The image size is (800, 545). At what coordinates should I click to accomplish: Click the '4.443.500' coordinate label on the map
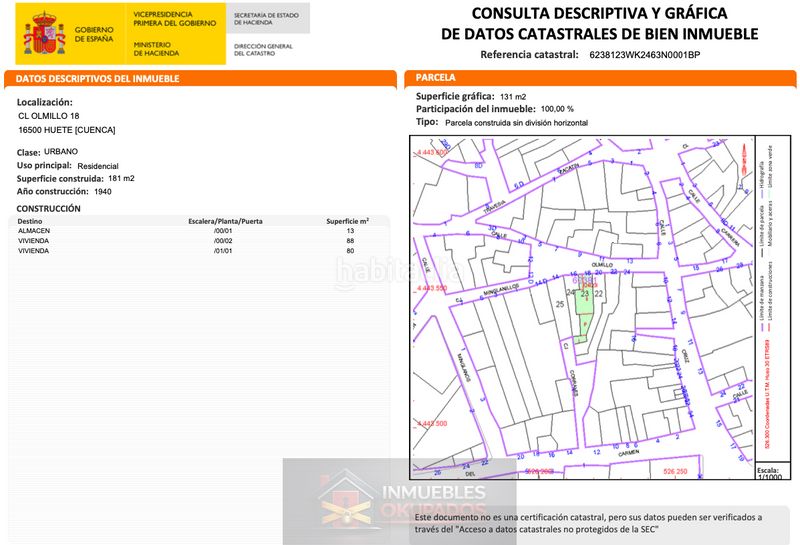click(432, 424)
